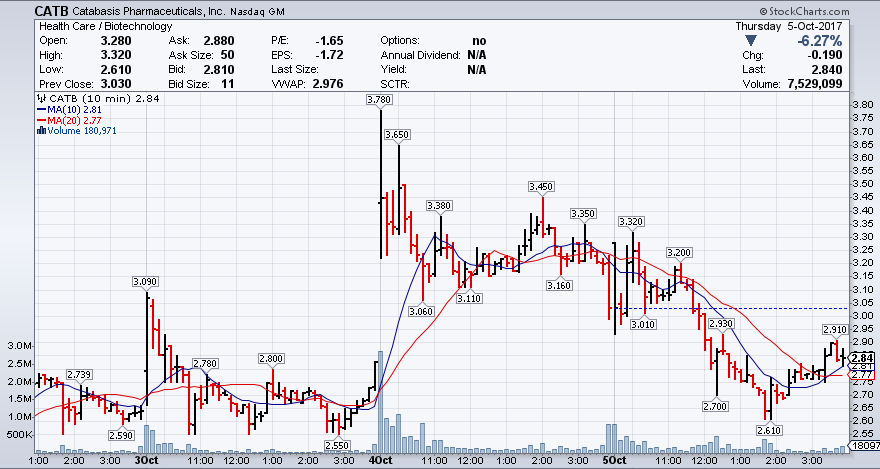The image size is (880, 469).
Task: Click the Volume 180,971 legend entry
Action: (x=83, y=130)
